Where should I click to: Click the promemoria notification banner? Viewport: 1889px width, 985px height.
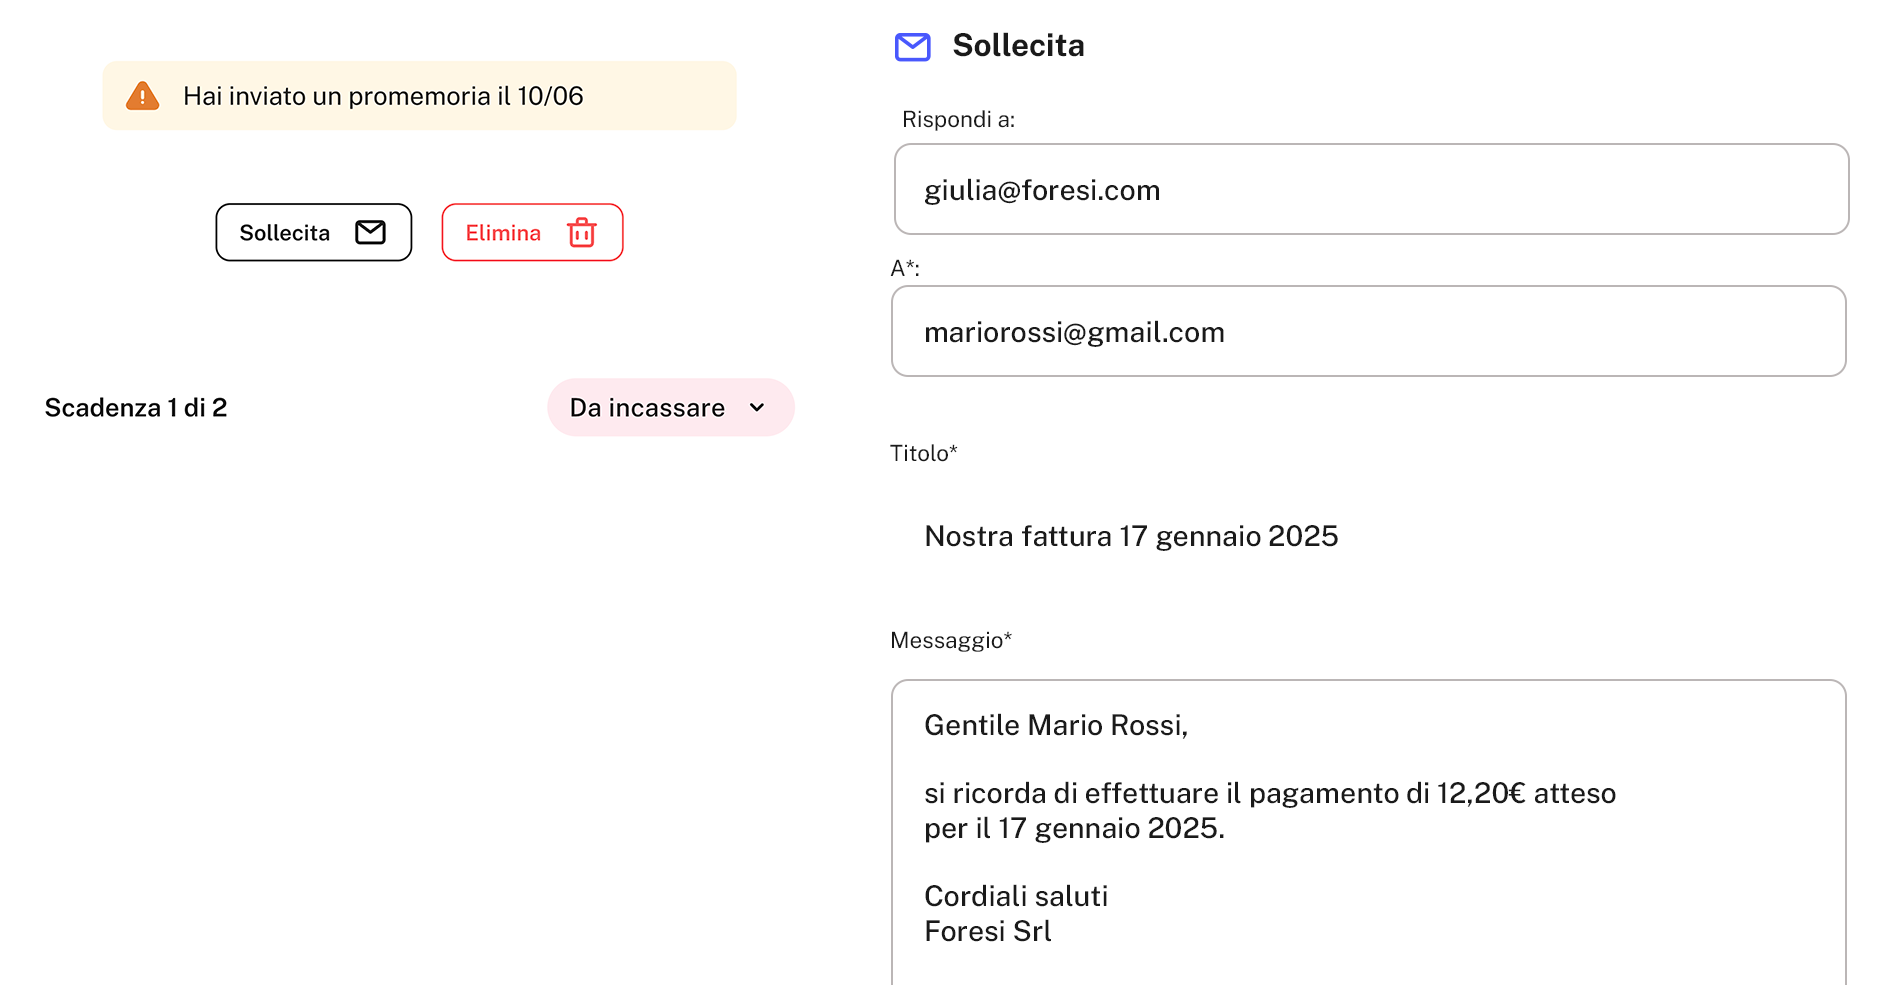pos(419,96)
